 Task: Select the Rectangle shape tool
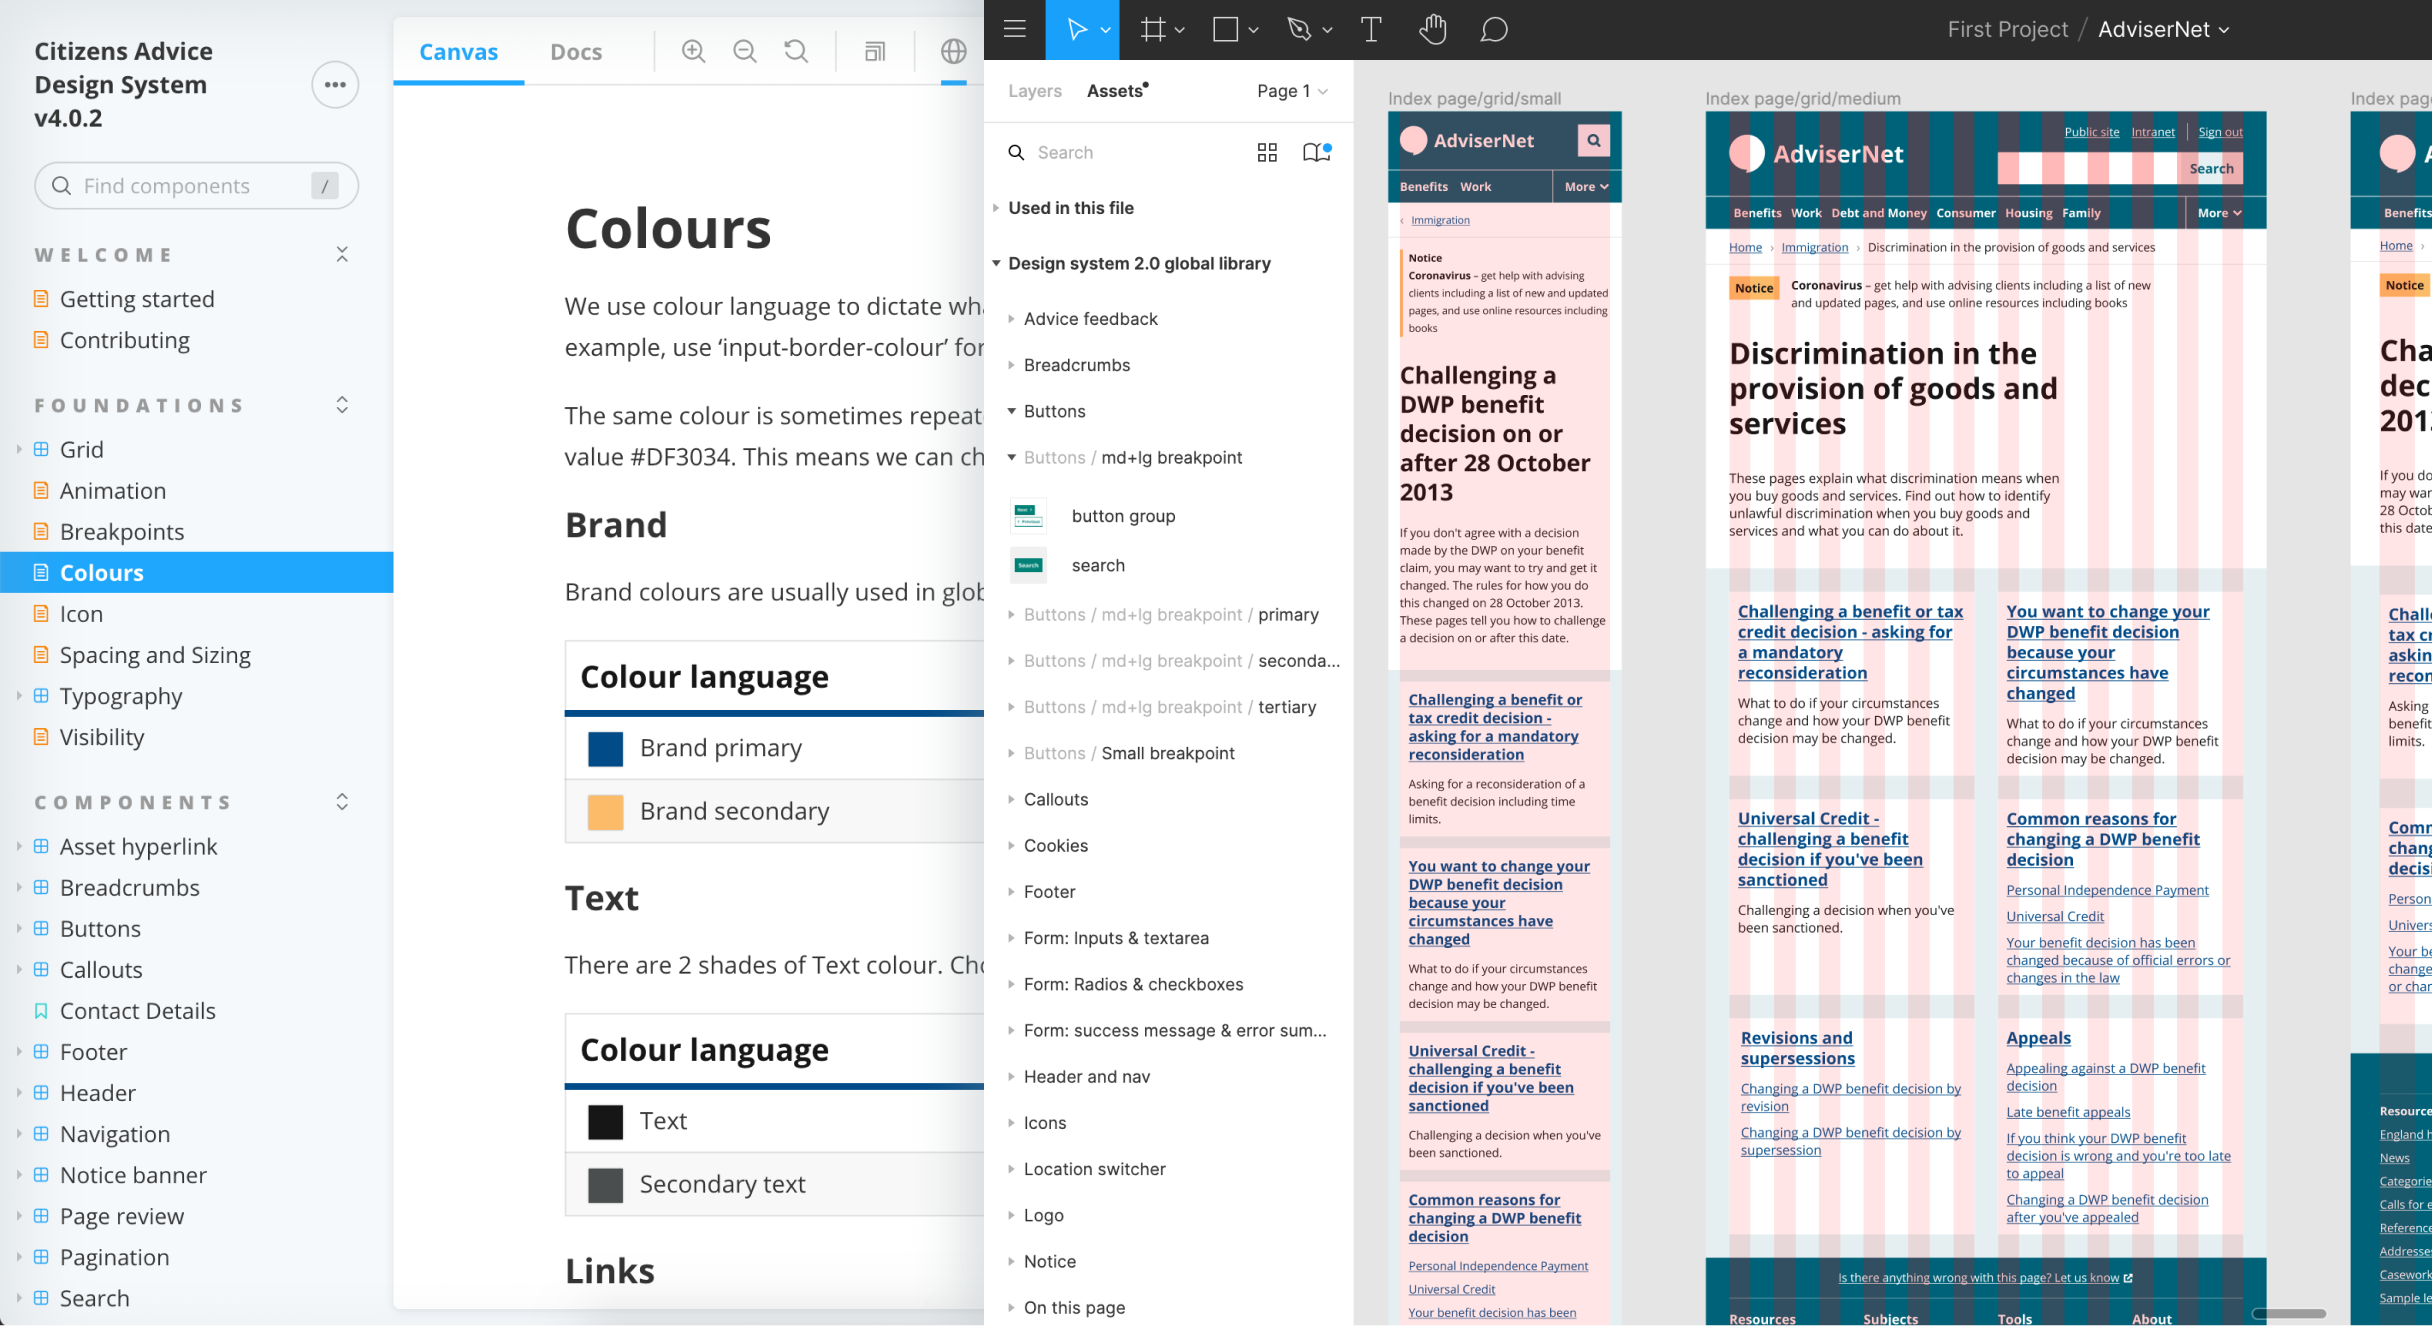(x=1225, y=29)
